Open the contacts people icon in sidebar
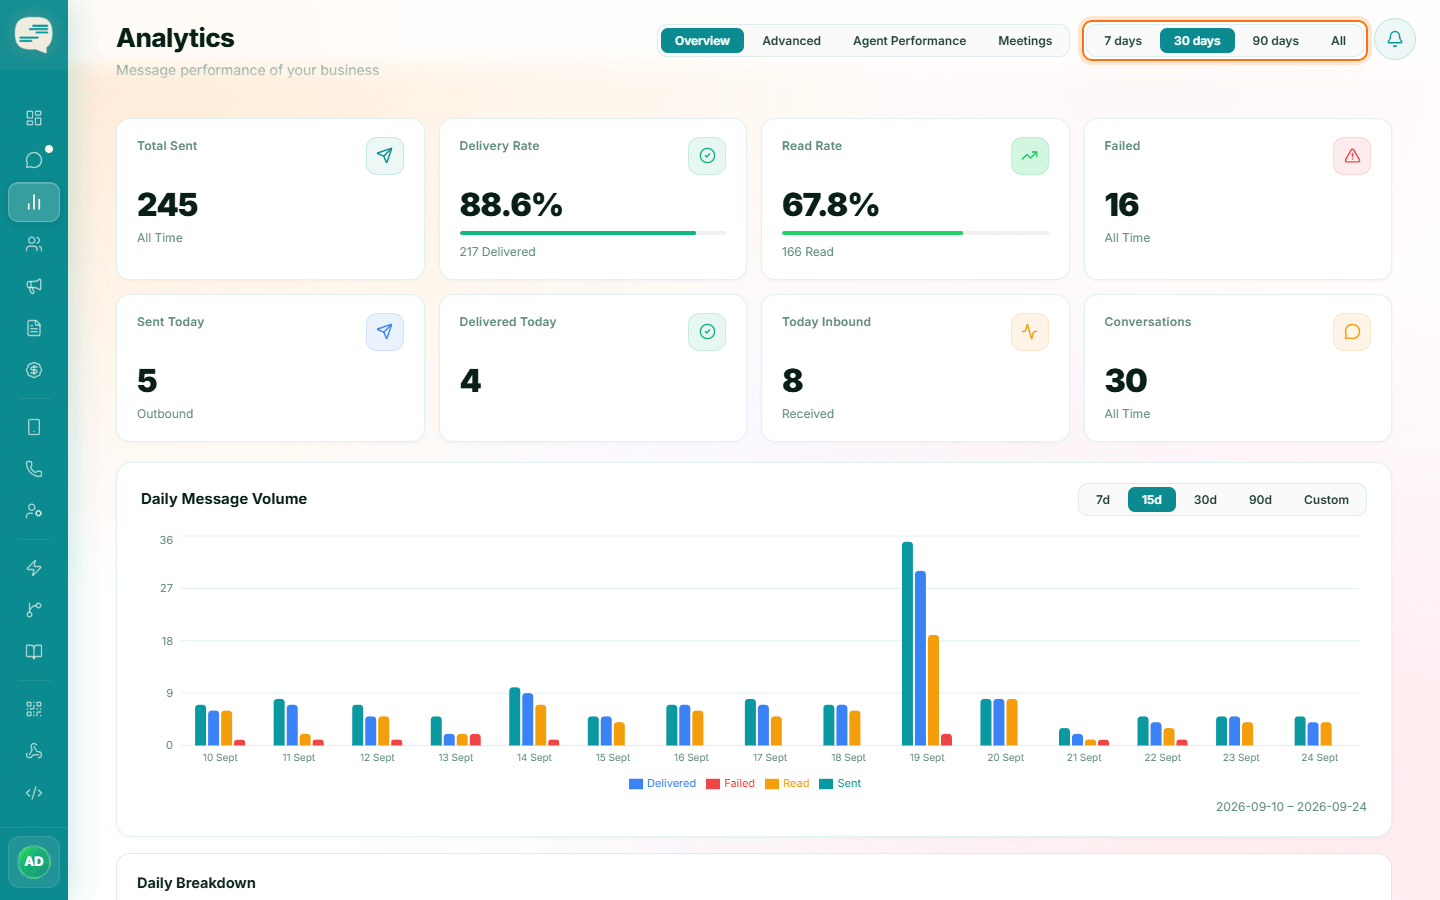Screen dimensions: 1440x900 [x=34, y=244]
